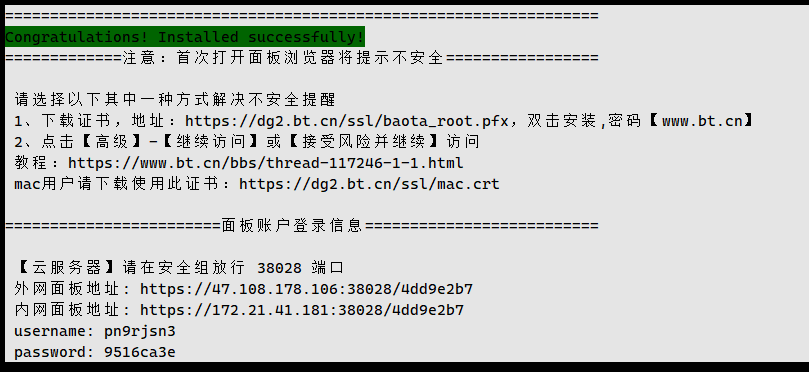Click the 面板账户登录信息 section header
809x372 pixels.
tap(293, 225)
